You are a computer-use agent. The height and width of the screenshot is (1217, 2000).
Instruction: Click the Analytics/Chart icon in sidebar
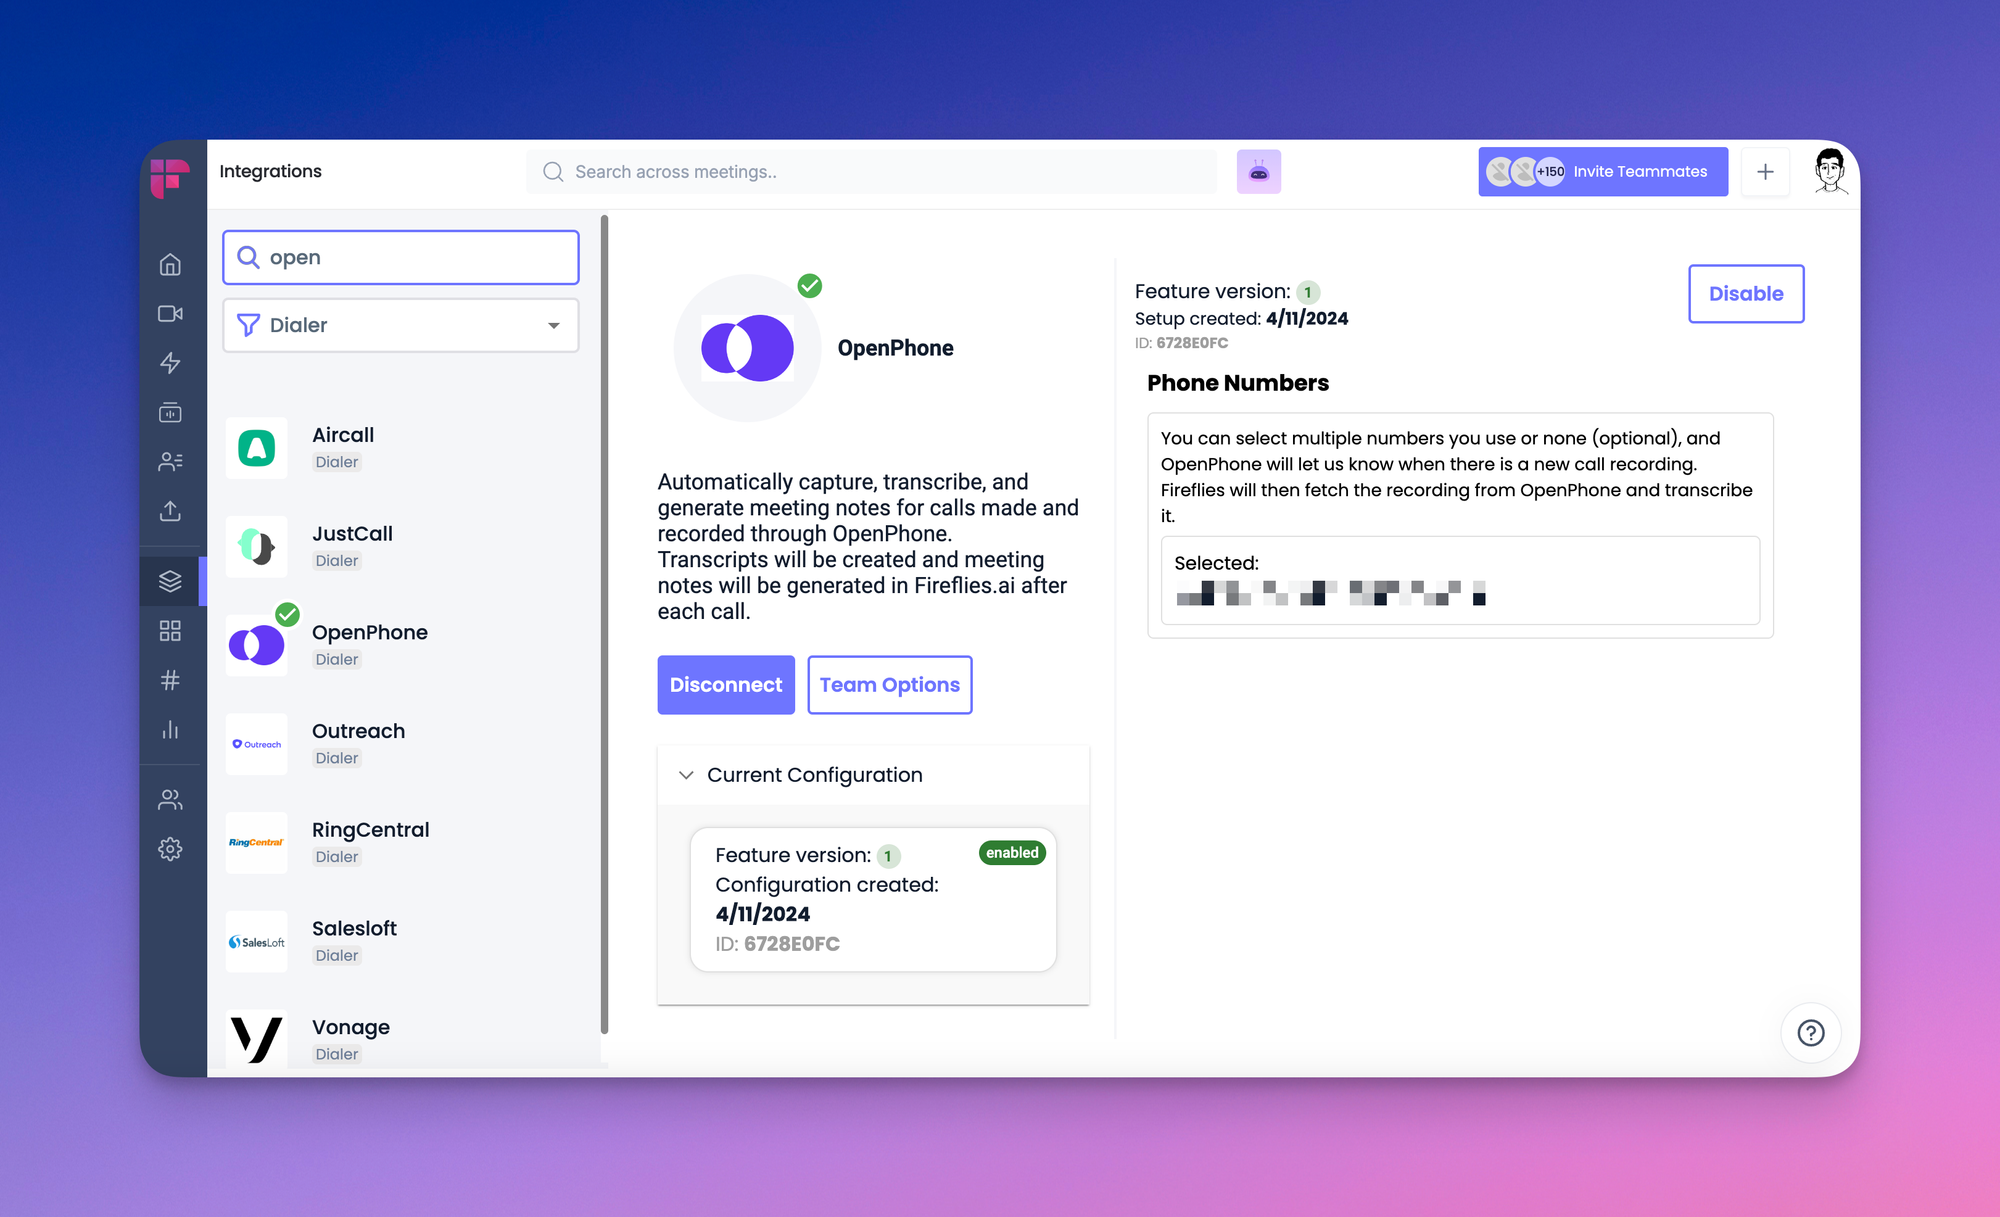pyautogui.click(x=171, y=728)
